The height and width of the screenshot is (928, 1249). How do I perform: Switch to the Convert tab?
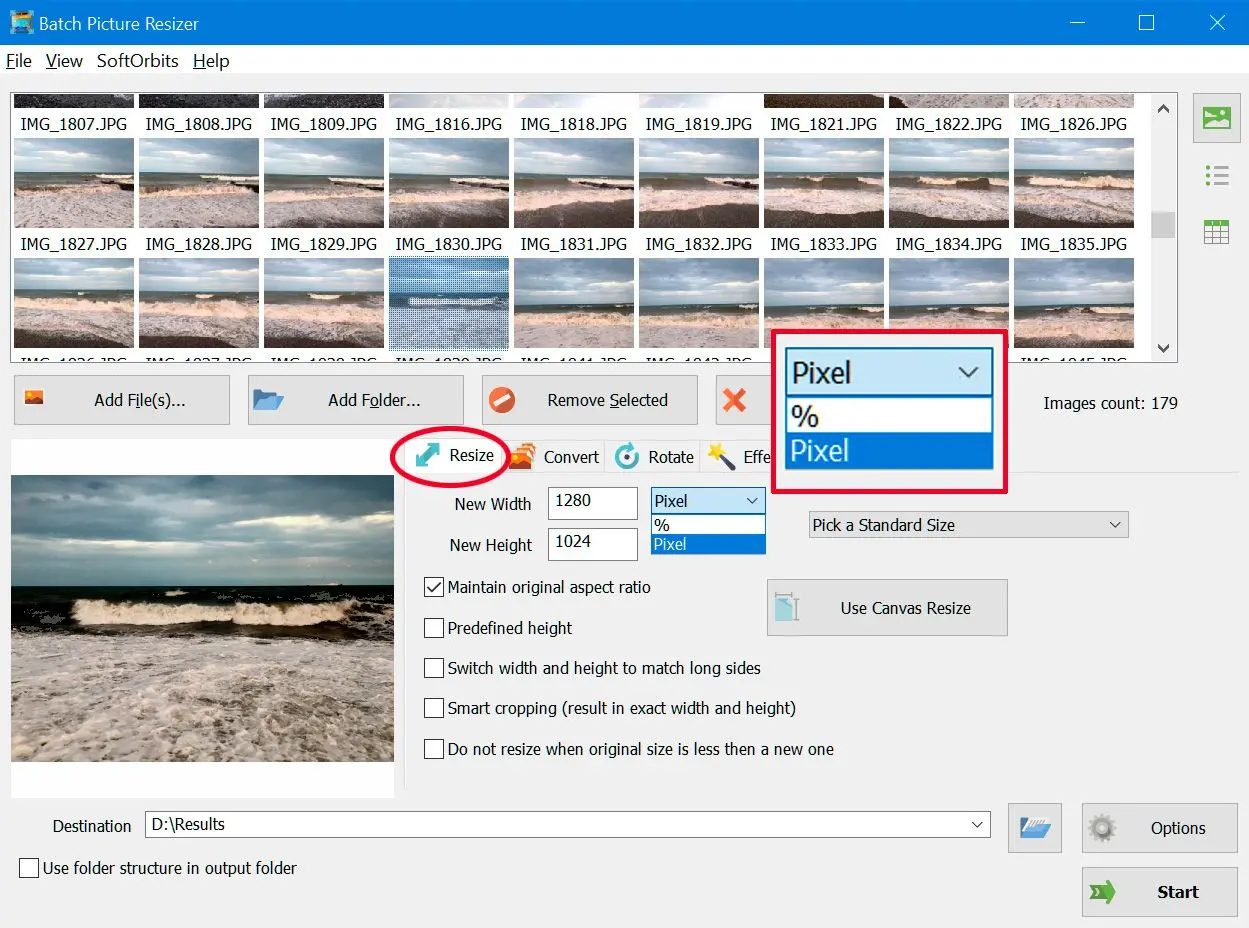[x=554, y=457]
